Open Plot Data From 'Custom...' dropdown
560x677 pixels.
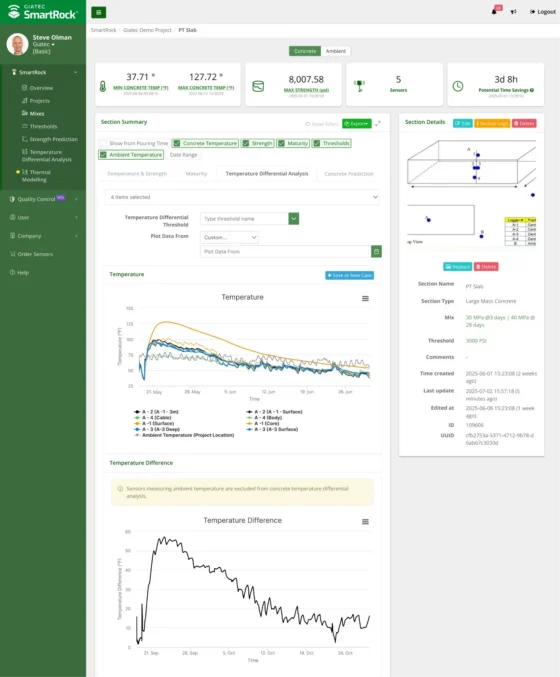(x=229, y=237)
